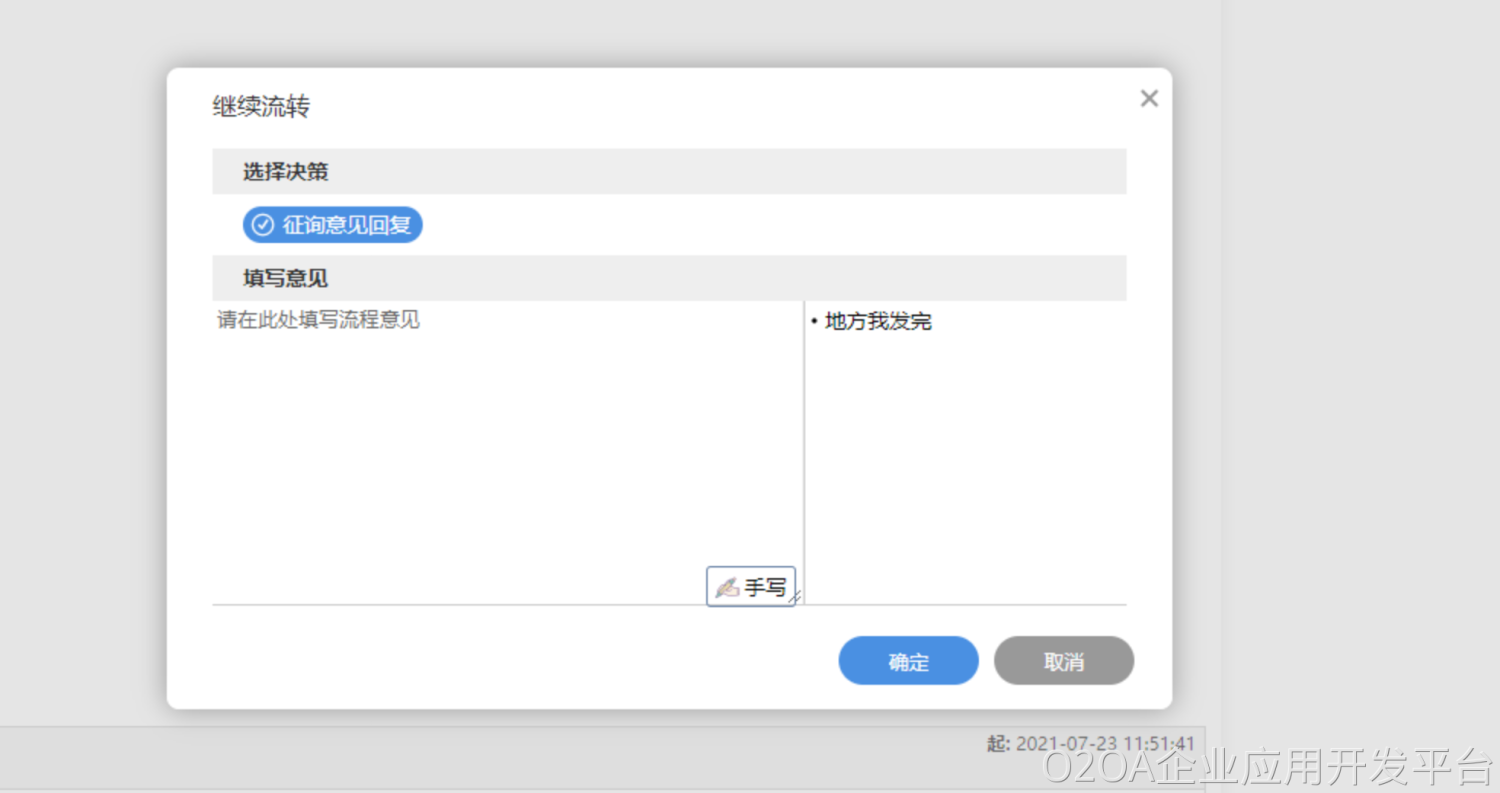Click the start timestamp 2021-07-23 11:51:41

pyautogui.click(x=1104, y=743)
